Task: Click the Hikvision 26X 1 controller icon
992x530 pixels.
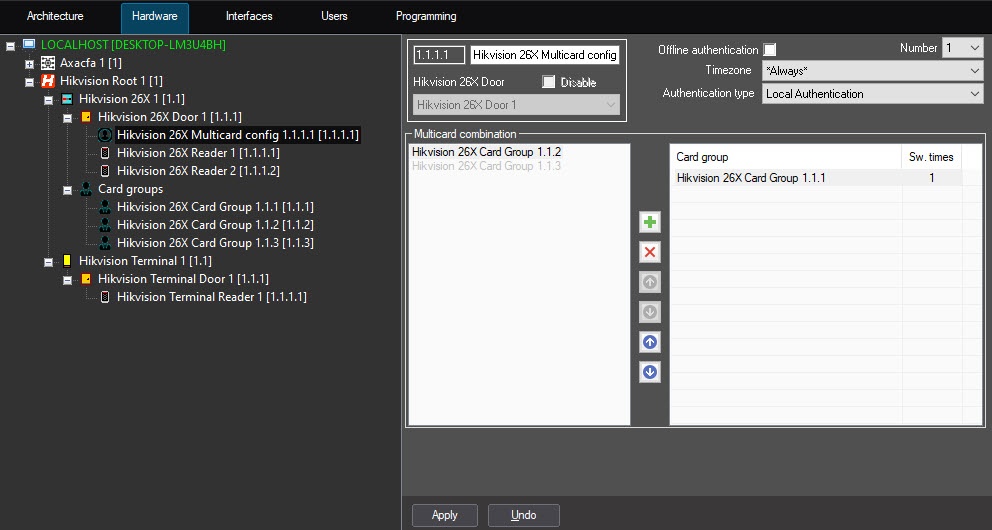Action: tap(67, 99)
